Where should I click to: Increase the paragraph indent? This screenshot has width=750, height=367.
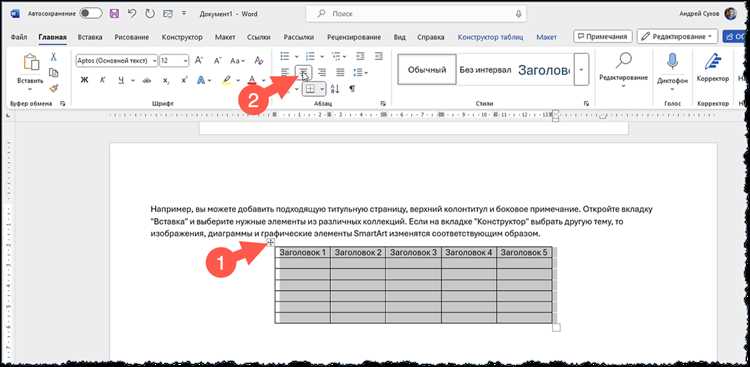(378, 56)
